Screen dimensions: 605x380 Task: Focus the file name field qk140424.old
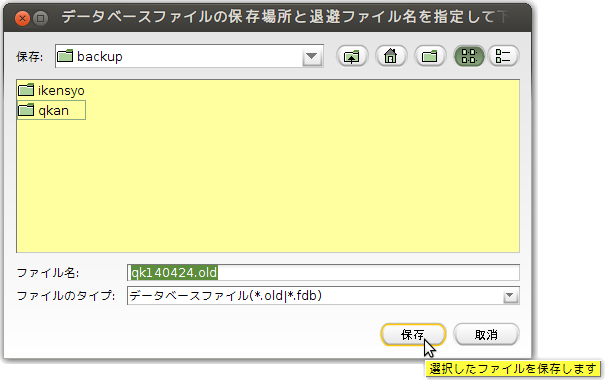tap(323, 273)
